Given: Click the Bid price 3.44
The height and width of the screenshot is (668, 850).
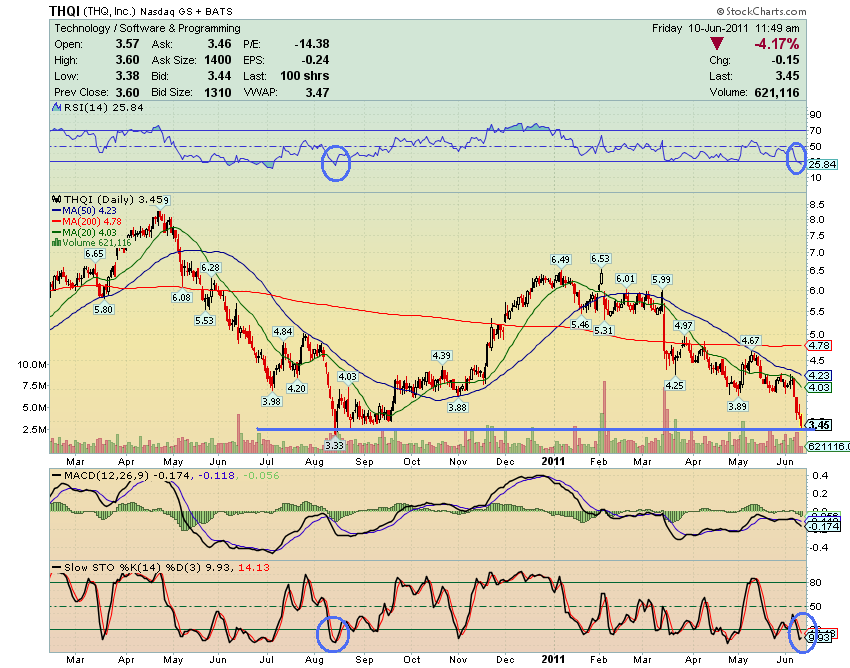Looking at the screenshot, I should [x=220, y=75].
